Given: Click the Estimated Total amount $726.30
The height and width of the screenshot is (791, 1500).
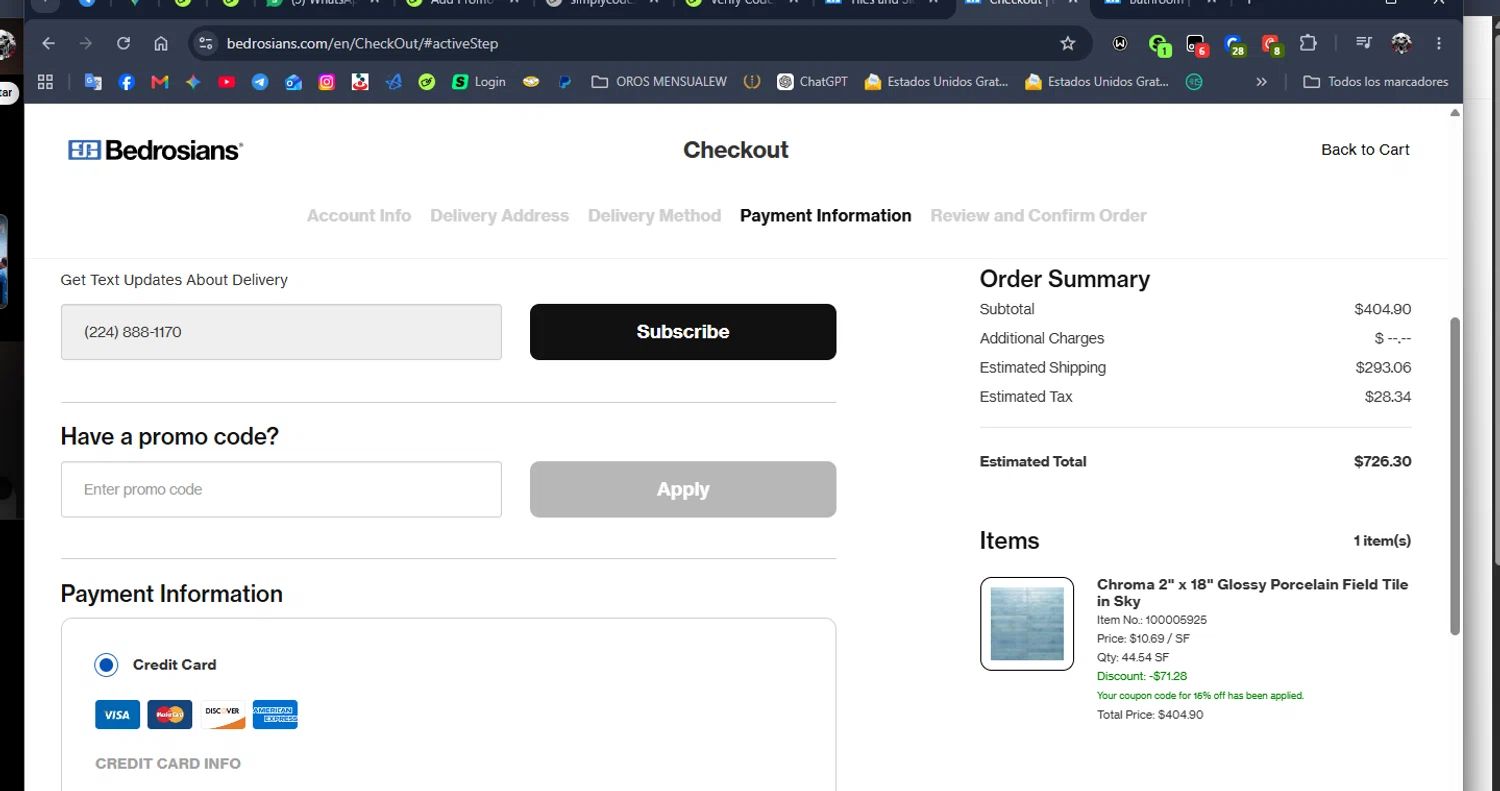Looking at the screenshot, I should tap(1382, 462).
